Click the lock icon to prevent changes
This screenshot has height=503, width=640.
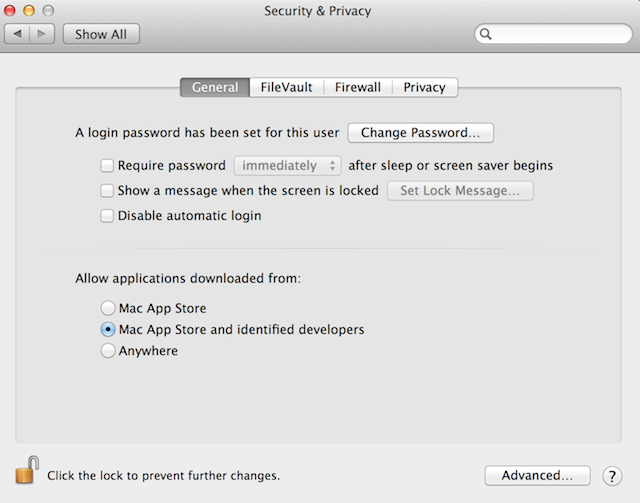28,470
